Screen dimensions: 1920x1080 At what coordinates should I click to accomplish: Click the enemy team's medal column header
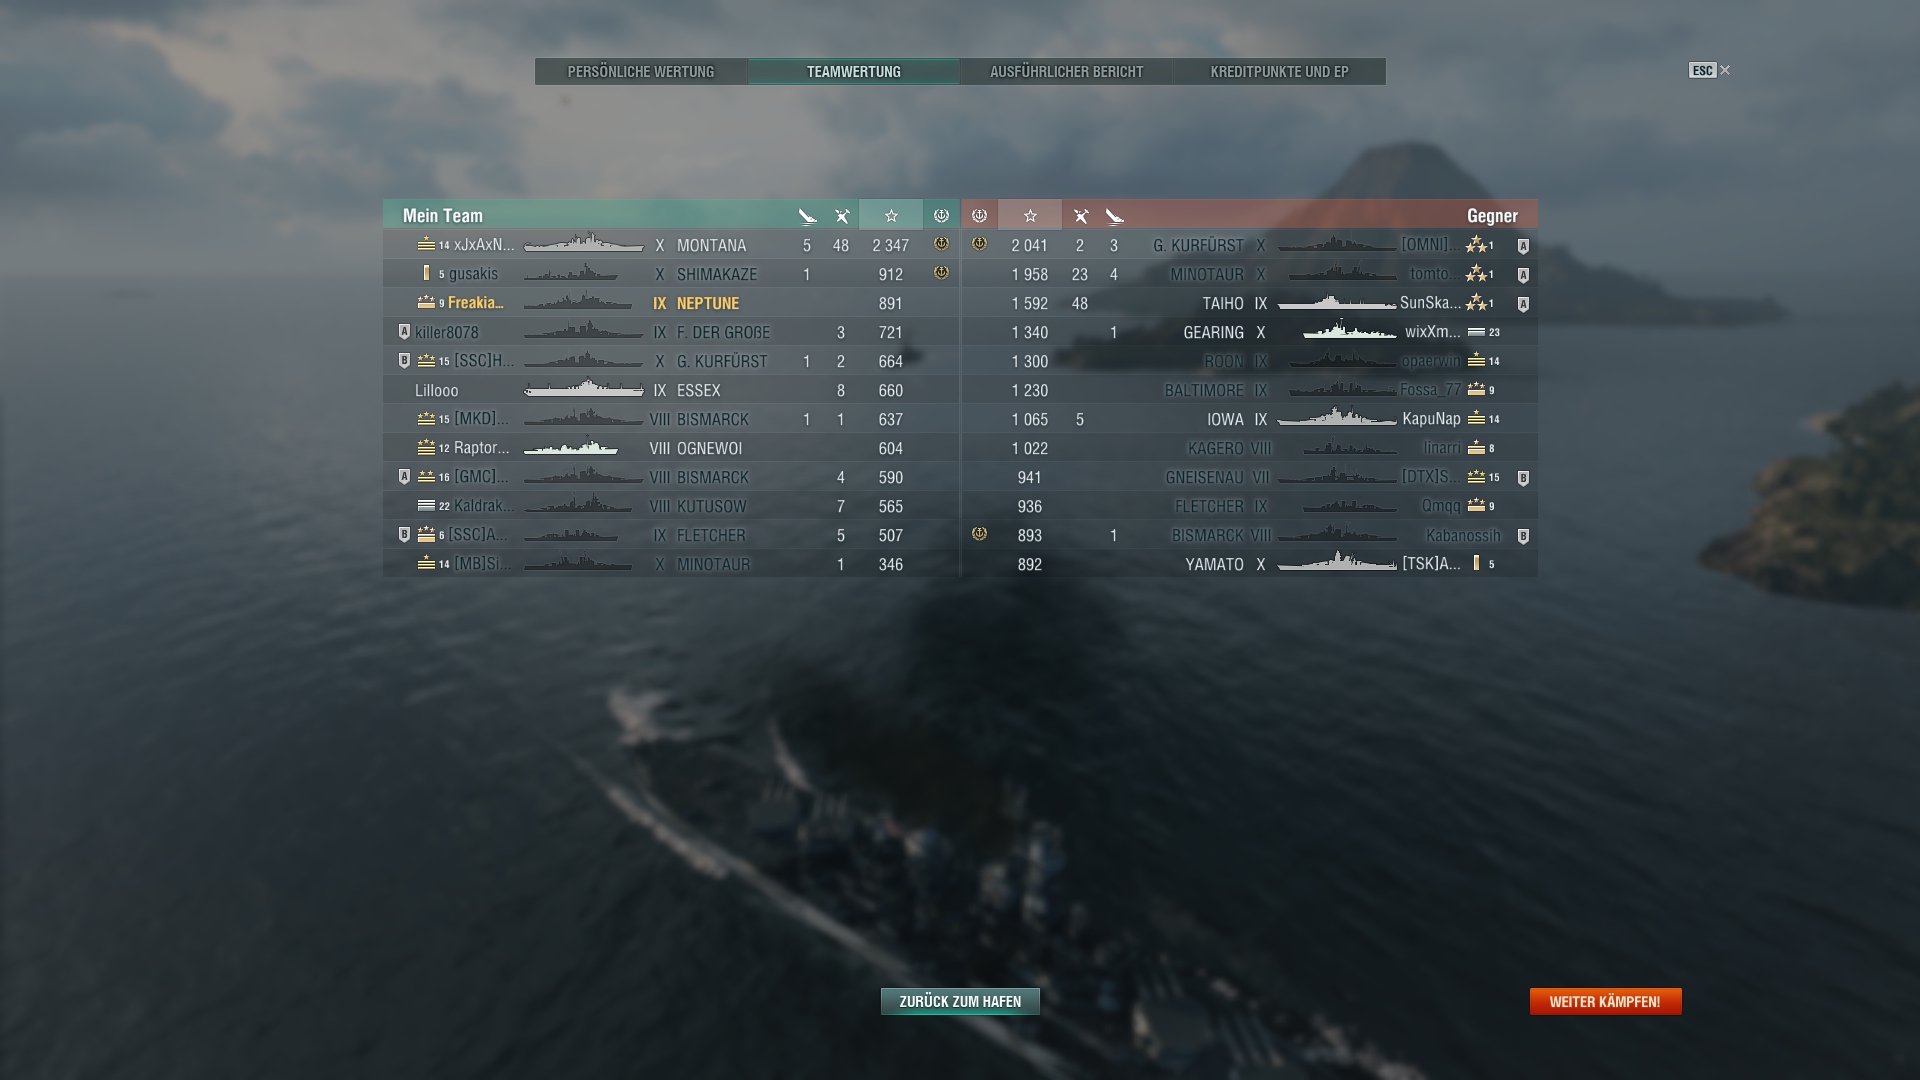[979, 216]
